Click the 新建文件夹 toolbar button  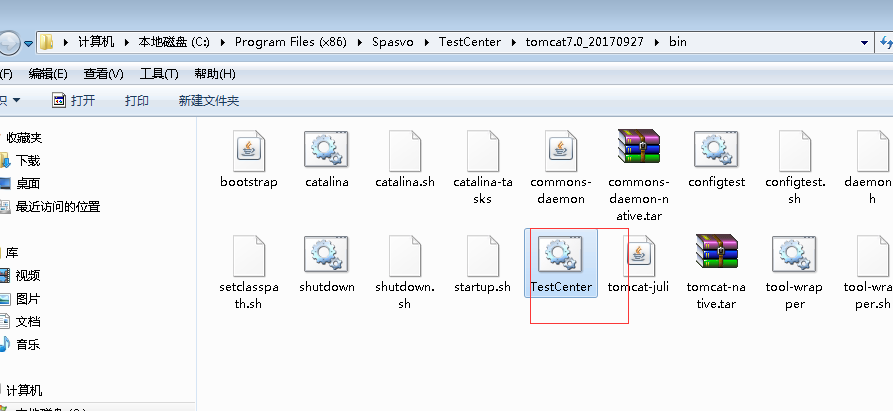[x=209, y=101]
